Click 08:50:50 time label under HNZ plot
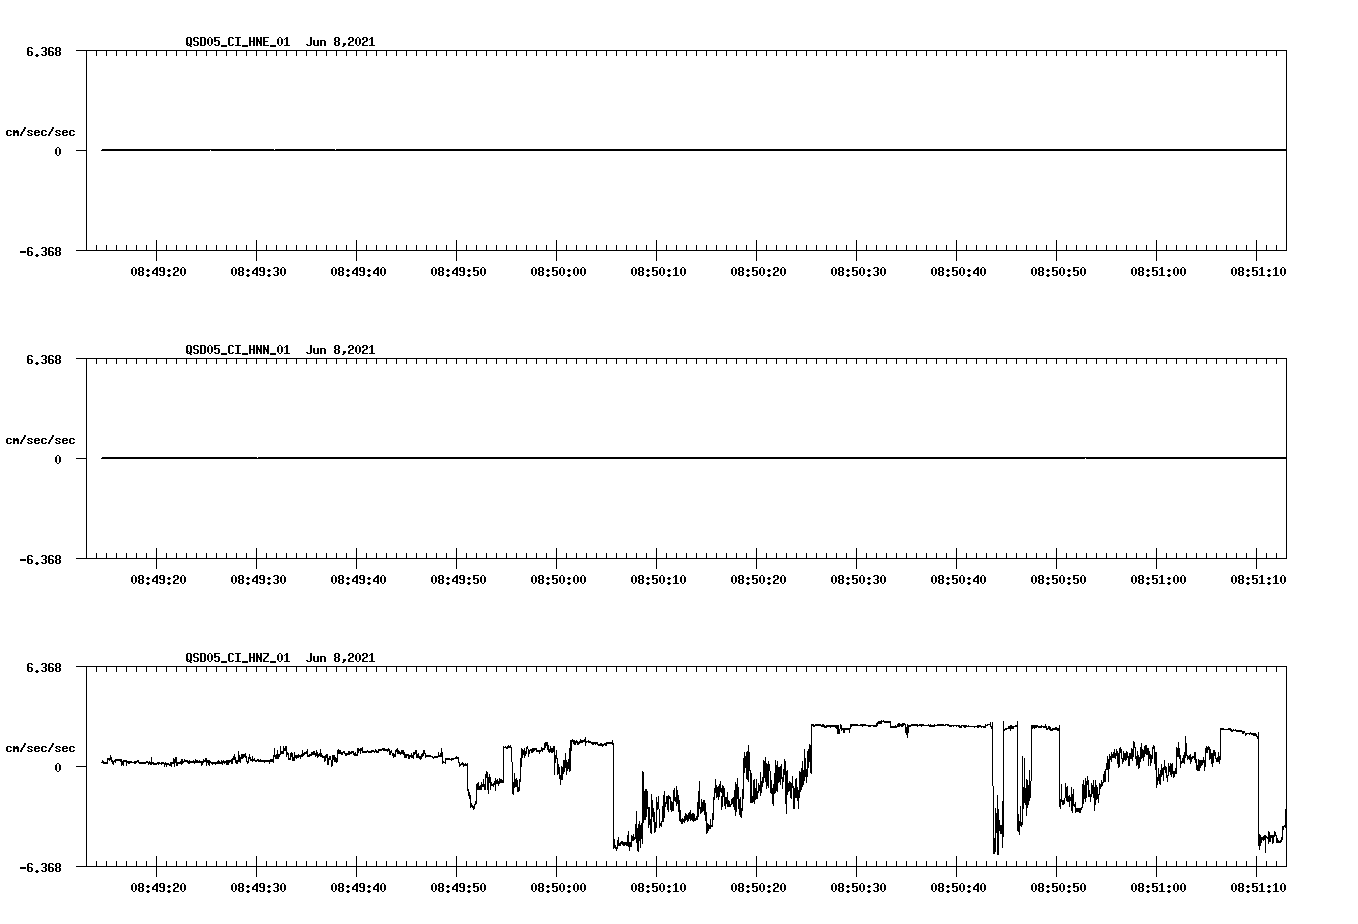1358x924 pixels. click(1058, 888)
